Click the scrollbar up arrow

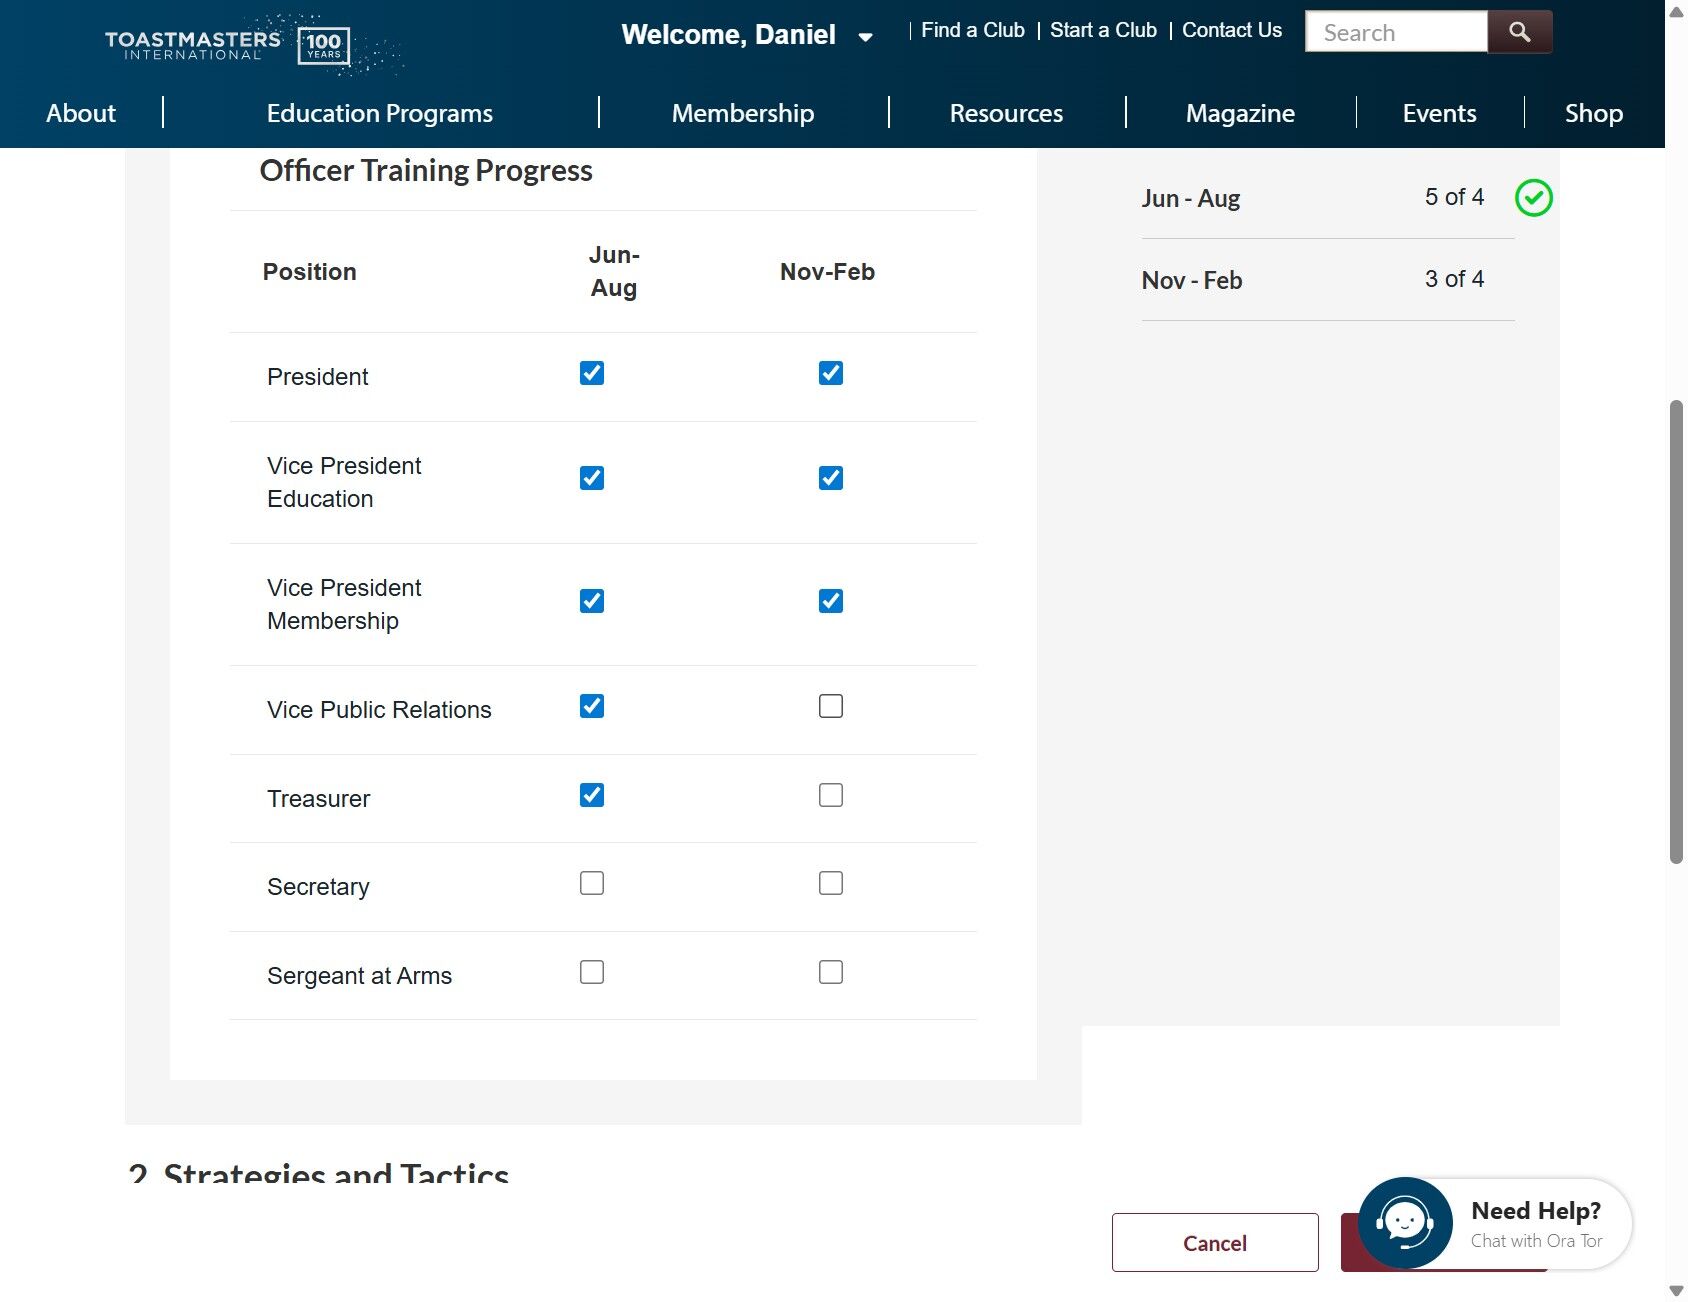1674,14
